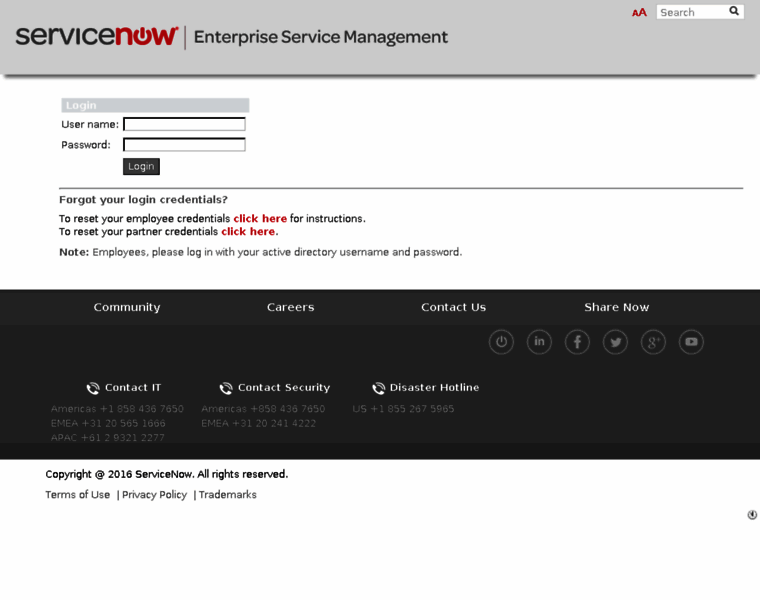The width and height of the screenshot is (760, 600).
Task: Open partner credentials reset click here link
Action: (x=248, y=232)
